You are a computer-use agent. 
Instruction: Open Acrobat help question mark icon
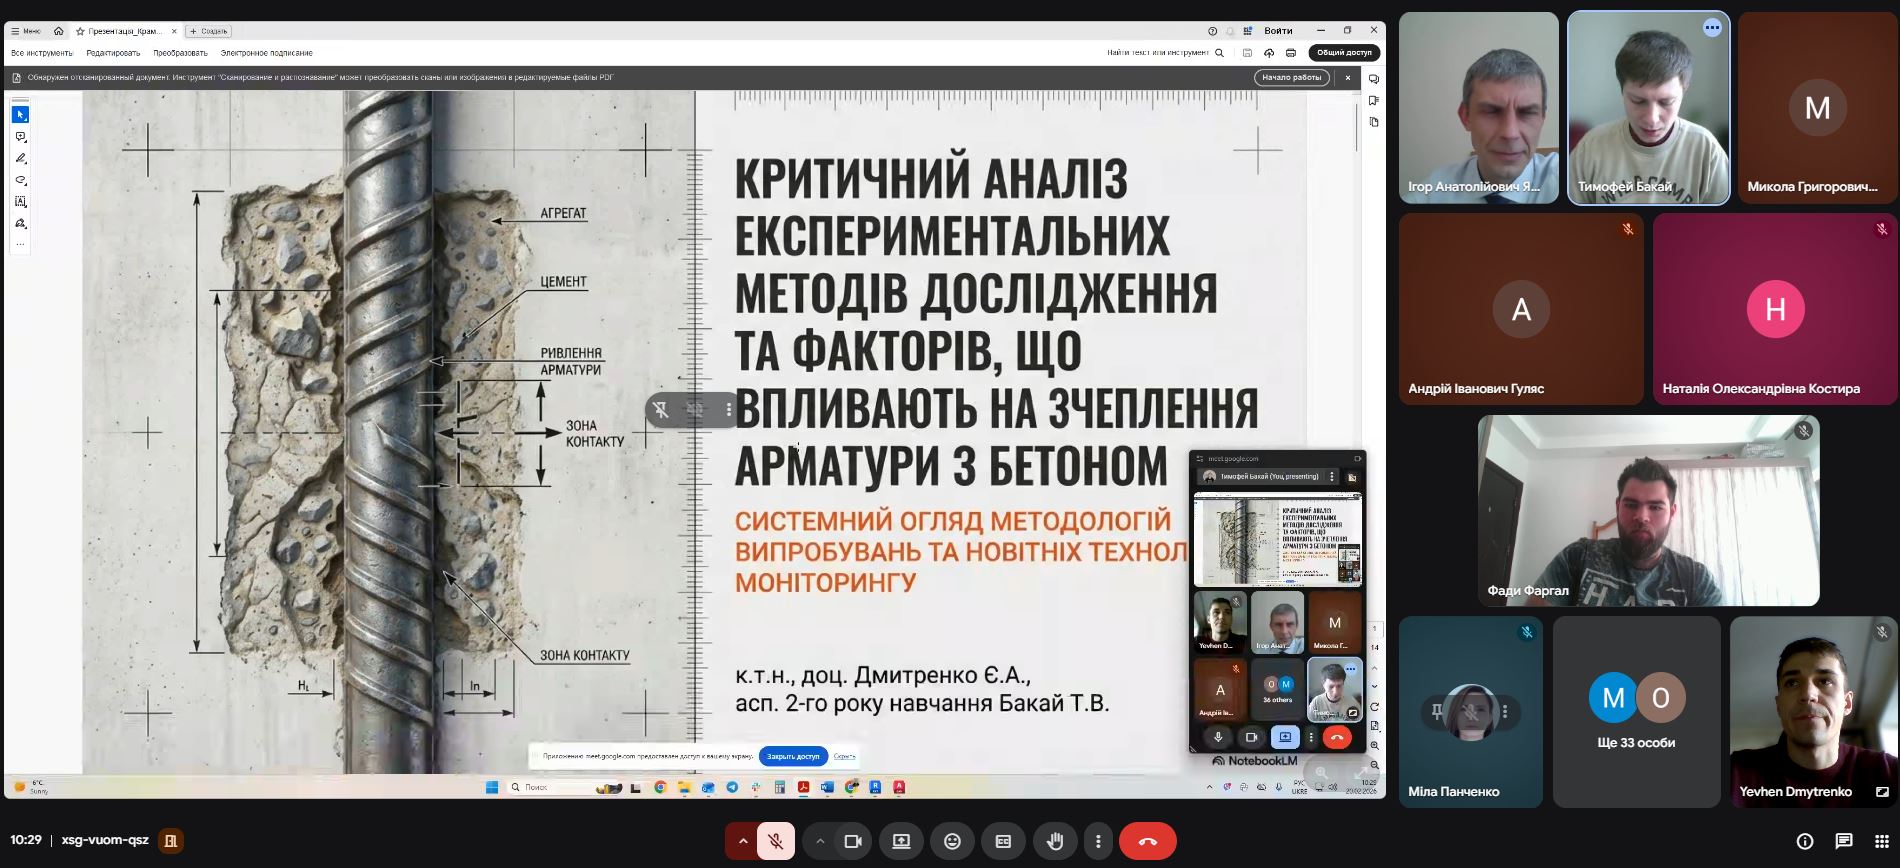(1213, 31)
